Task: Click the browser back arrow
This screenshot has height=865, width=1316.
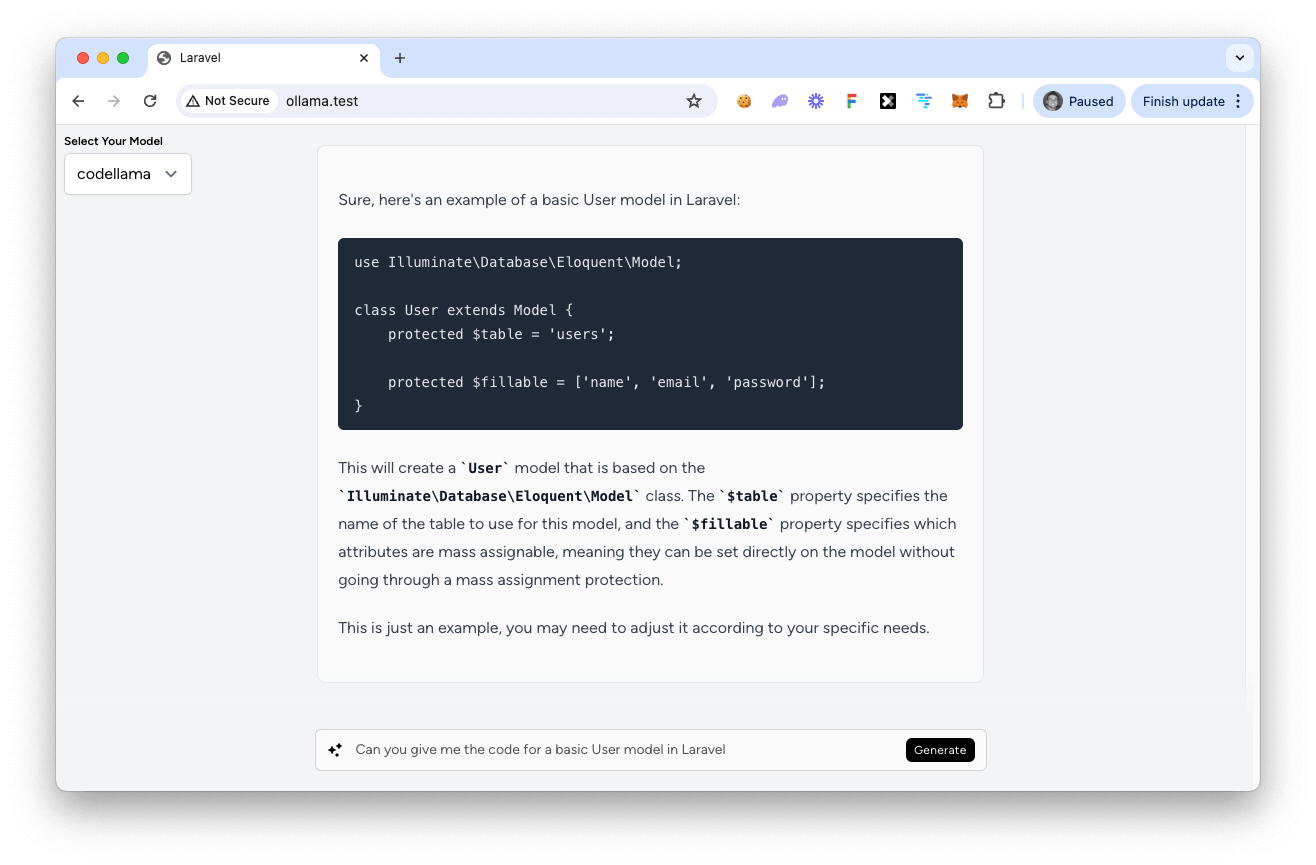Action: [x=78, y=101]
